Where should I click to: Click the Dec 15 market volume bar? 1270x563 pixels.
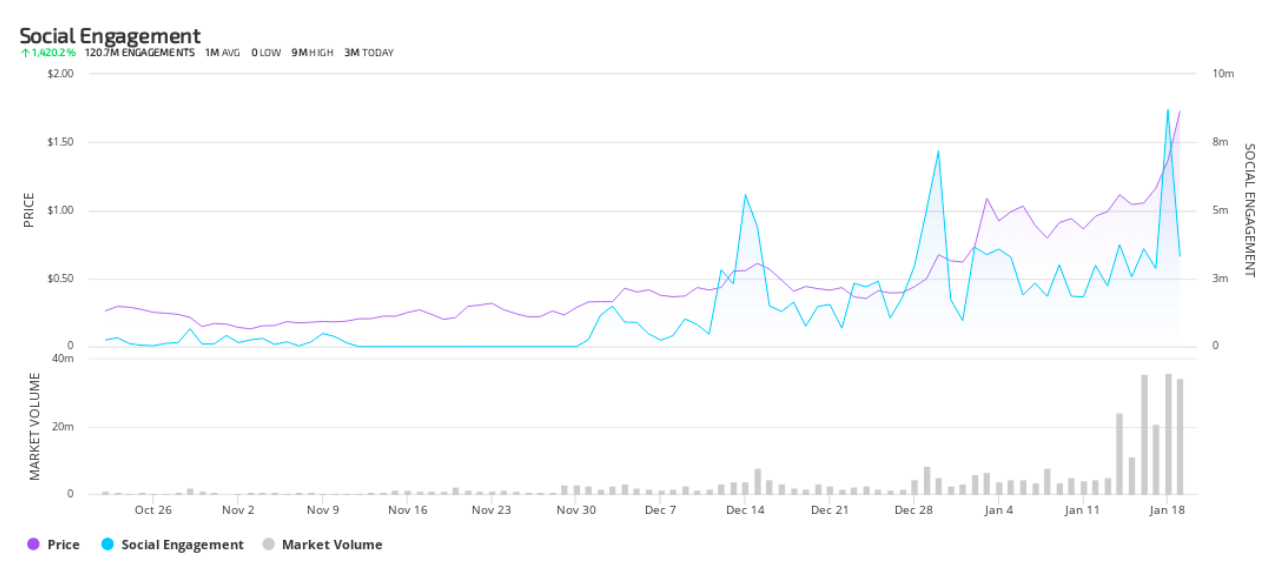coord(758,482)
